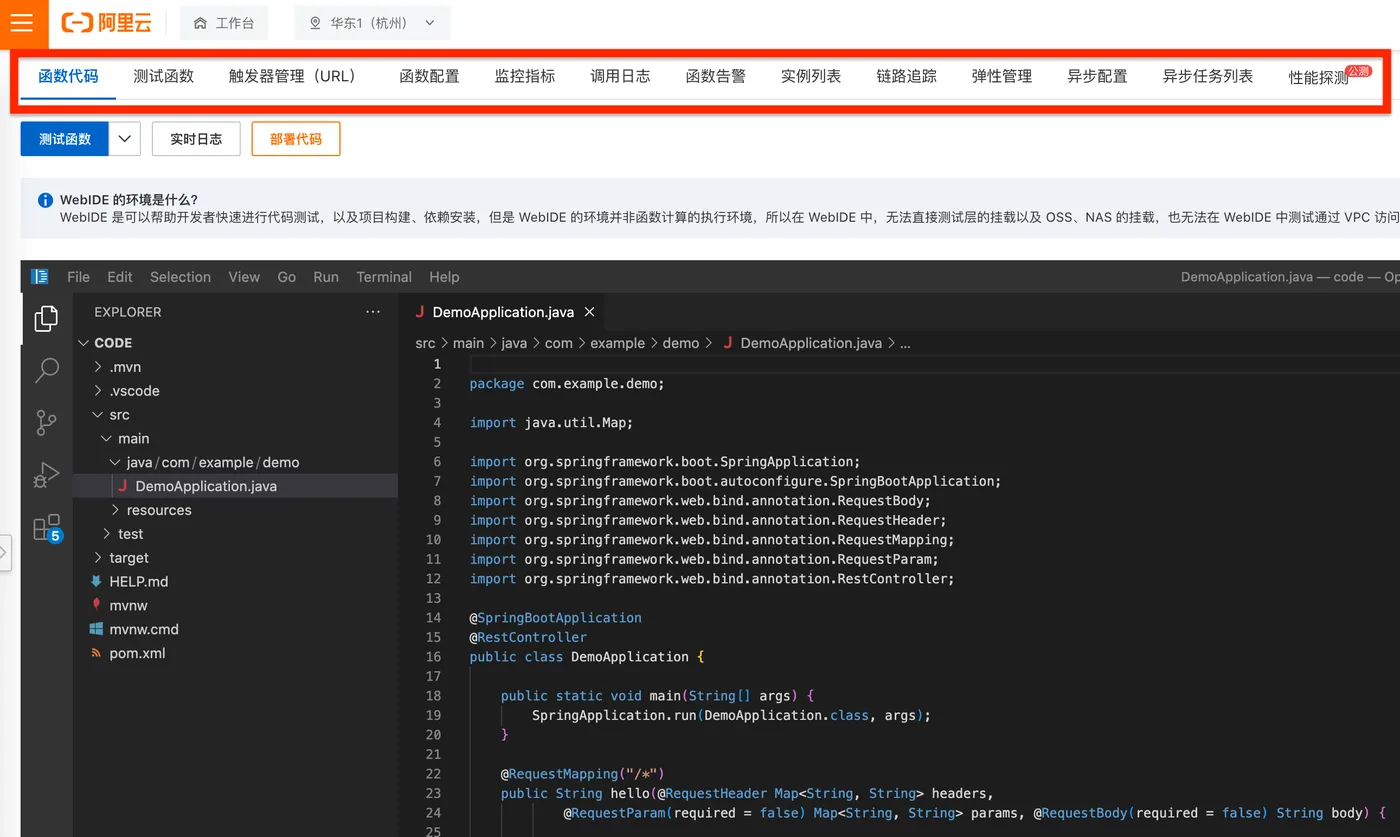Switch to the 链路追踪 tab
The height and width of the screenshot is (837, 1400).
pos(907,76)
